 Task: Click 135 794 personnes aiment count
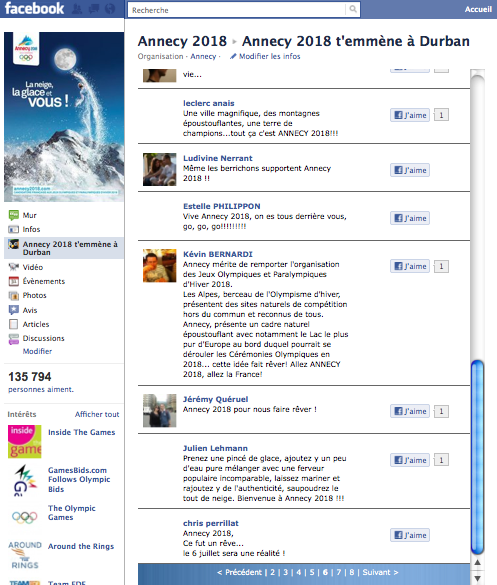pyautogui.click(x=41, y=382)
